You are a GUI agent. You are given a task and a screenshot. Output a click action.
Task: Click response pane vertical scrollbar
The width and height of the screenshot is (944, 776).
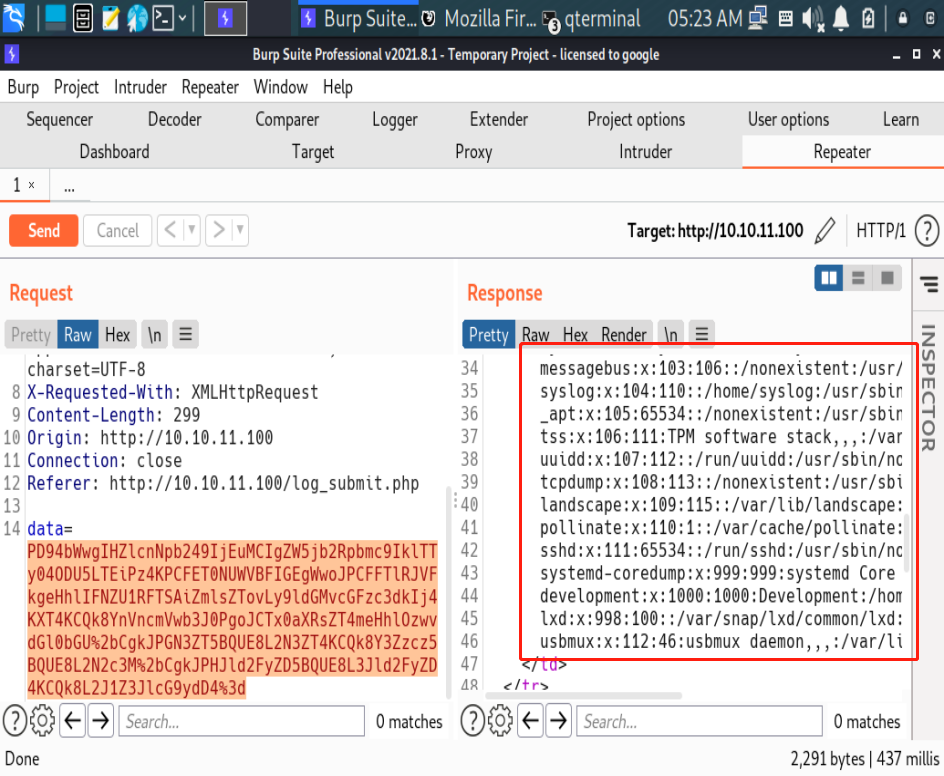pos(907,544)
